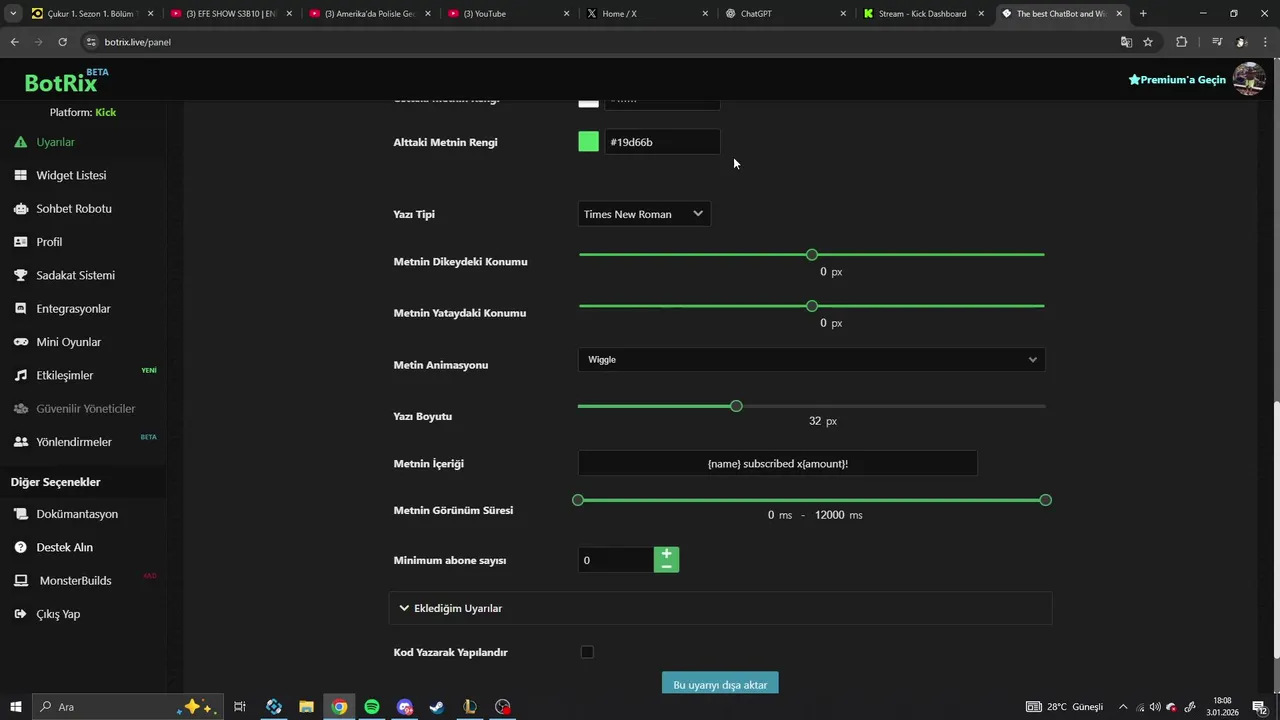Open Yazı Tipi Times New Roman dropdown
Viewport: 1280px width, 720px height.
coord(644,214)
